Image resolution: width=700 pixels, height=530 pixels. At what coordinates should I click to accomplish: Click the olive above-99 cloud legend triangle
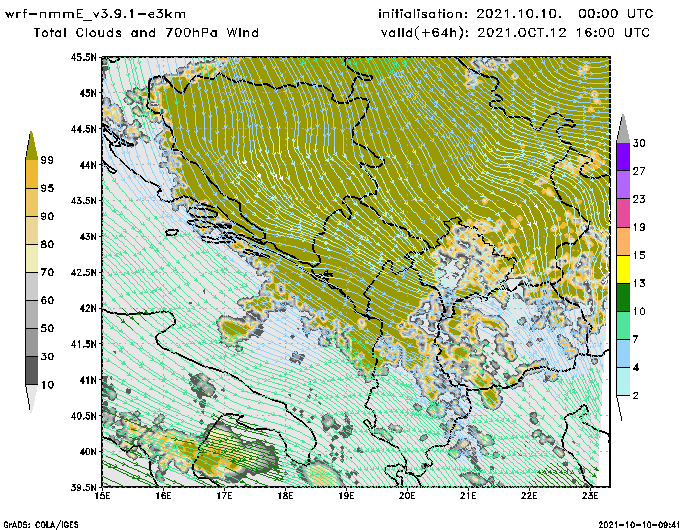[x=31, y=146]
